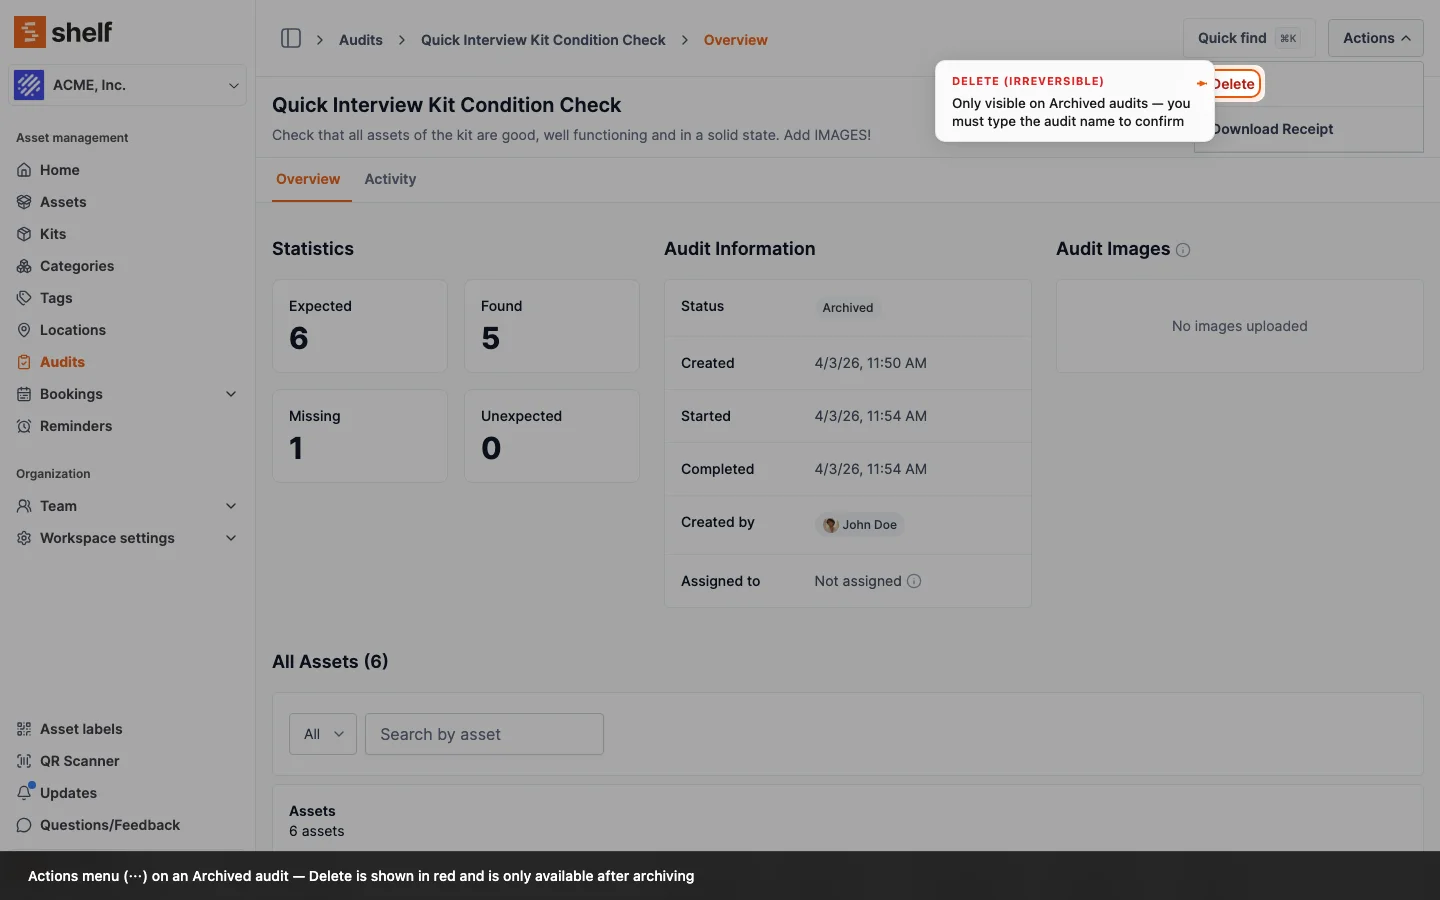Expand the Bookings submenu
1440x900 pixels.
(231, 394)
